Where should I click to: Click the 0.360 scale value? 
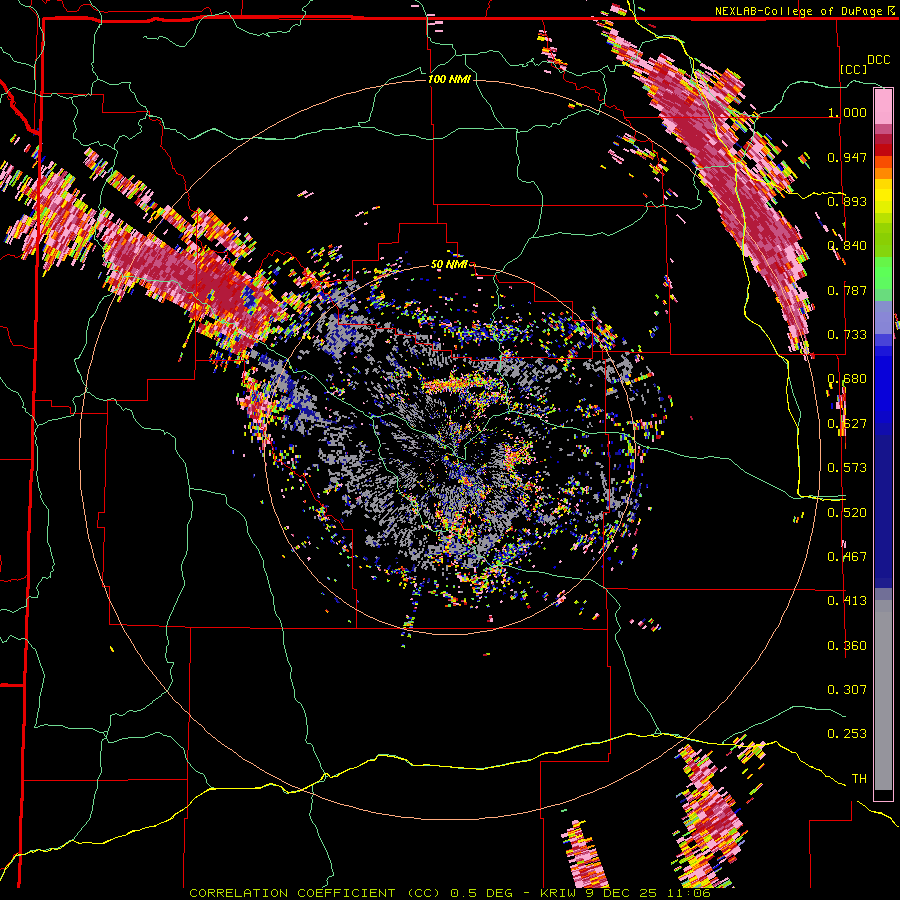847,646
